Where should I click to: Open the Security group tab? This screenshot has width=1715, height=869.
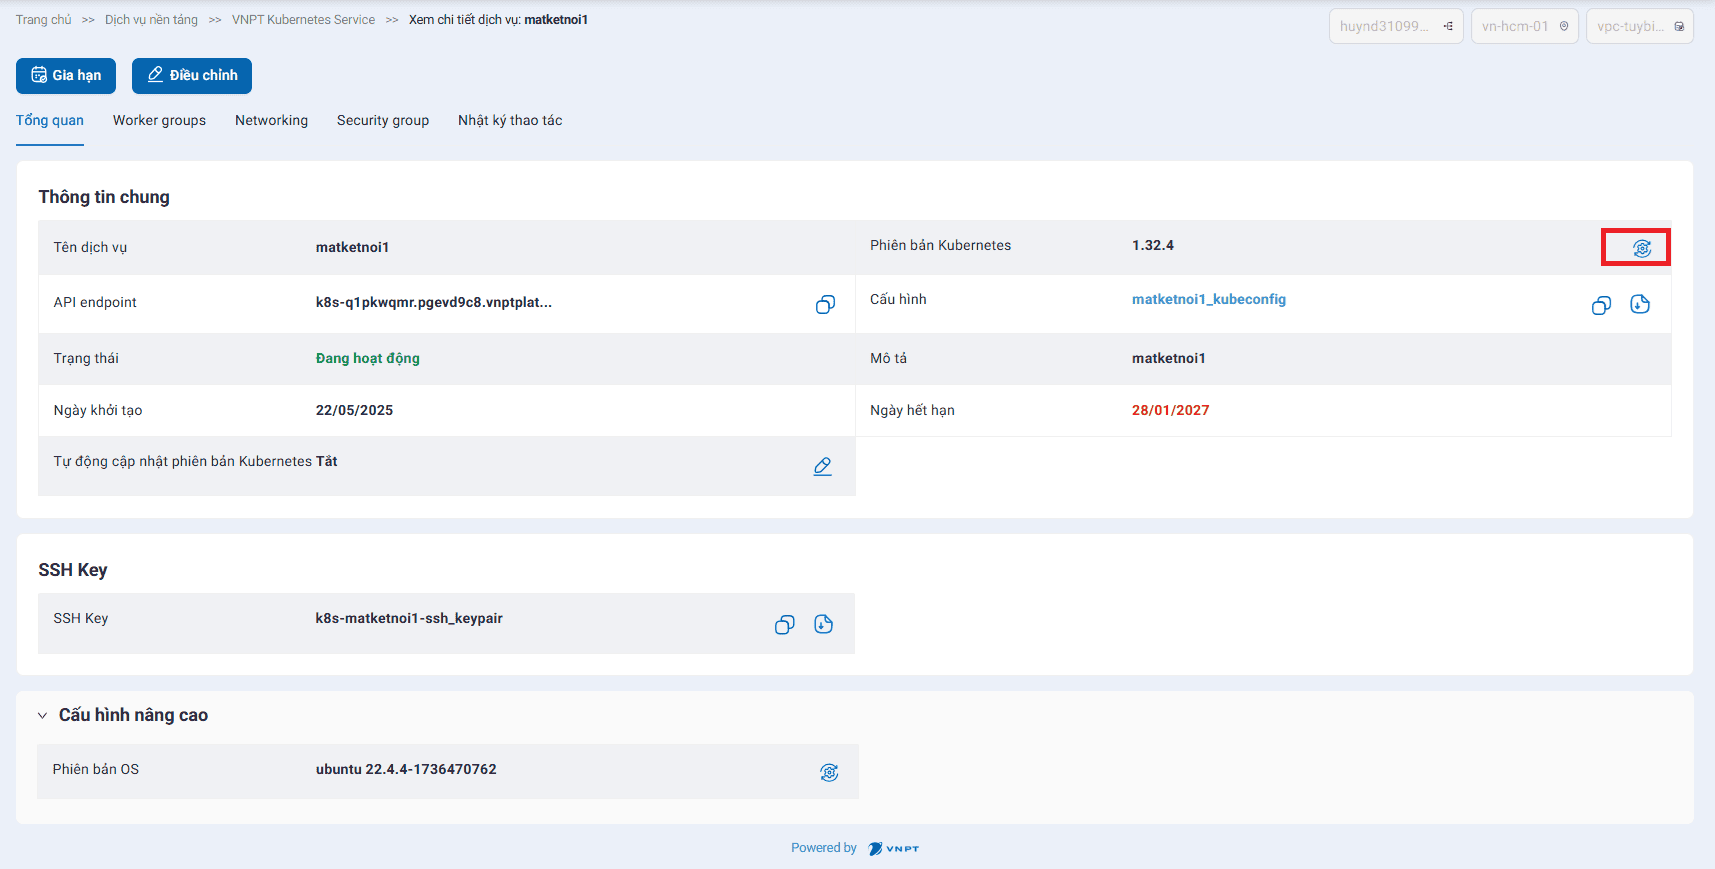point(383,120)
